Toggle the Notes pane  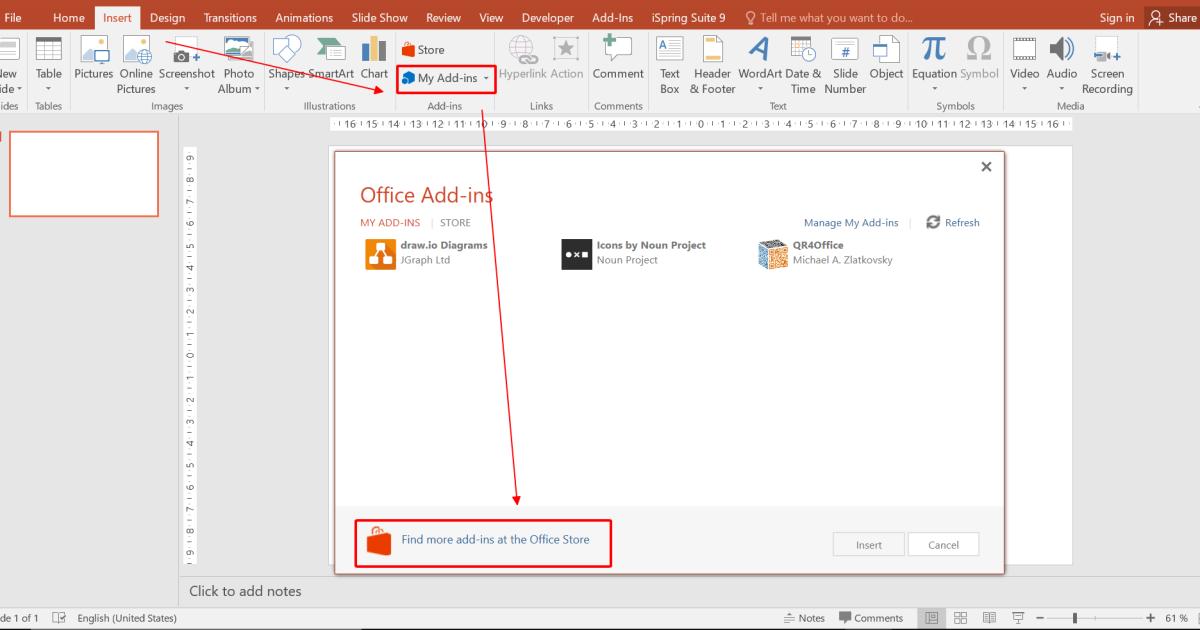click(x=806, y=617)
